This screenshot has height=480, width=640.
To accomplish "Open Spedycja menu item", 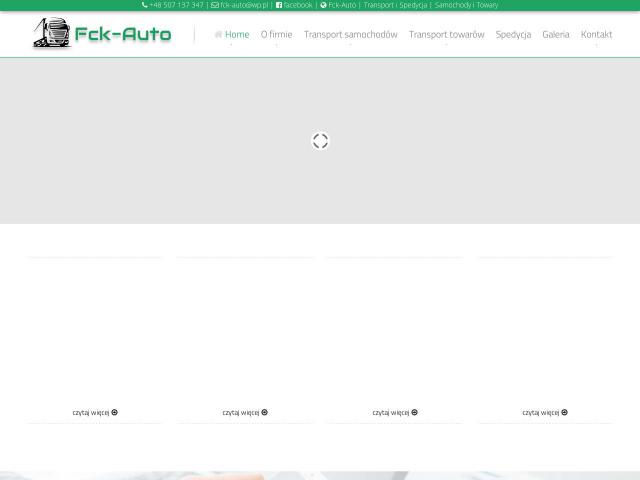I will 513,35.
